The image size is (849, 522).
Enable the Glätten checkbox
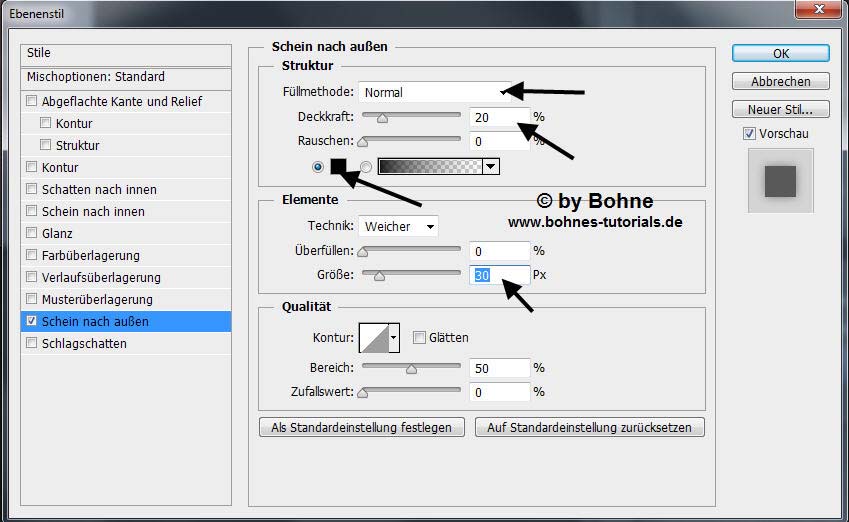tap(420, 338)
